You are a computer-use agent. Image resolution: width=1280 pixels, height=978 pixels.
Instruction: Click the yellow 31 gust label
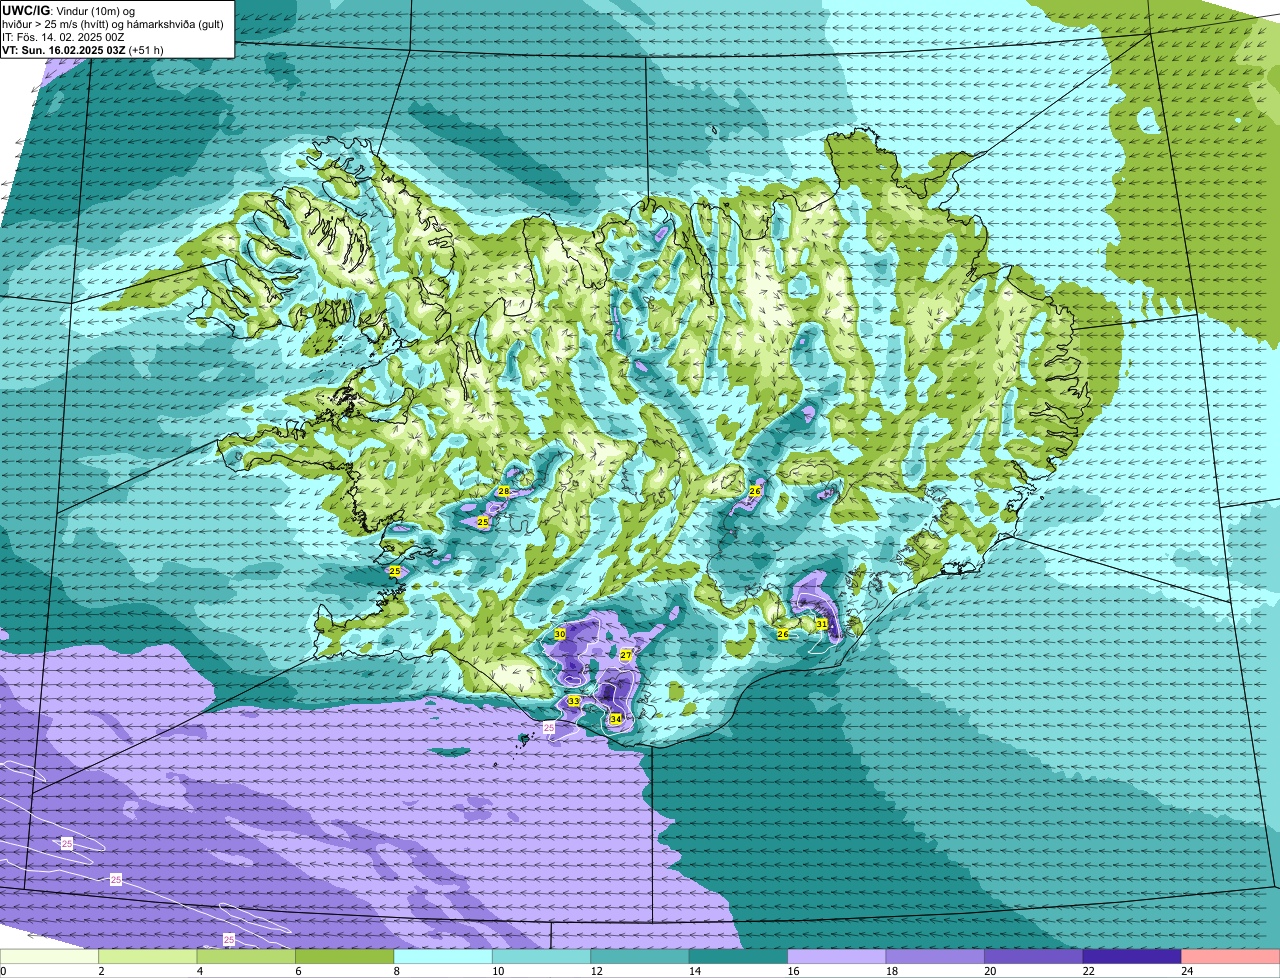pos(822,623)
